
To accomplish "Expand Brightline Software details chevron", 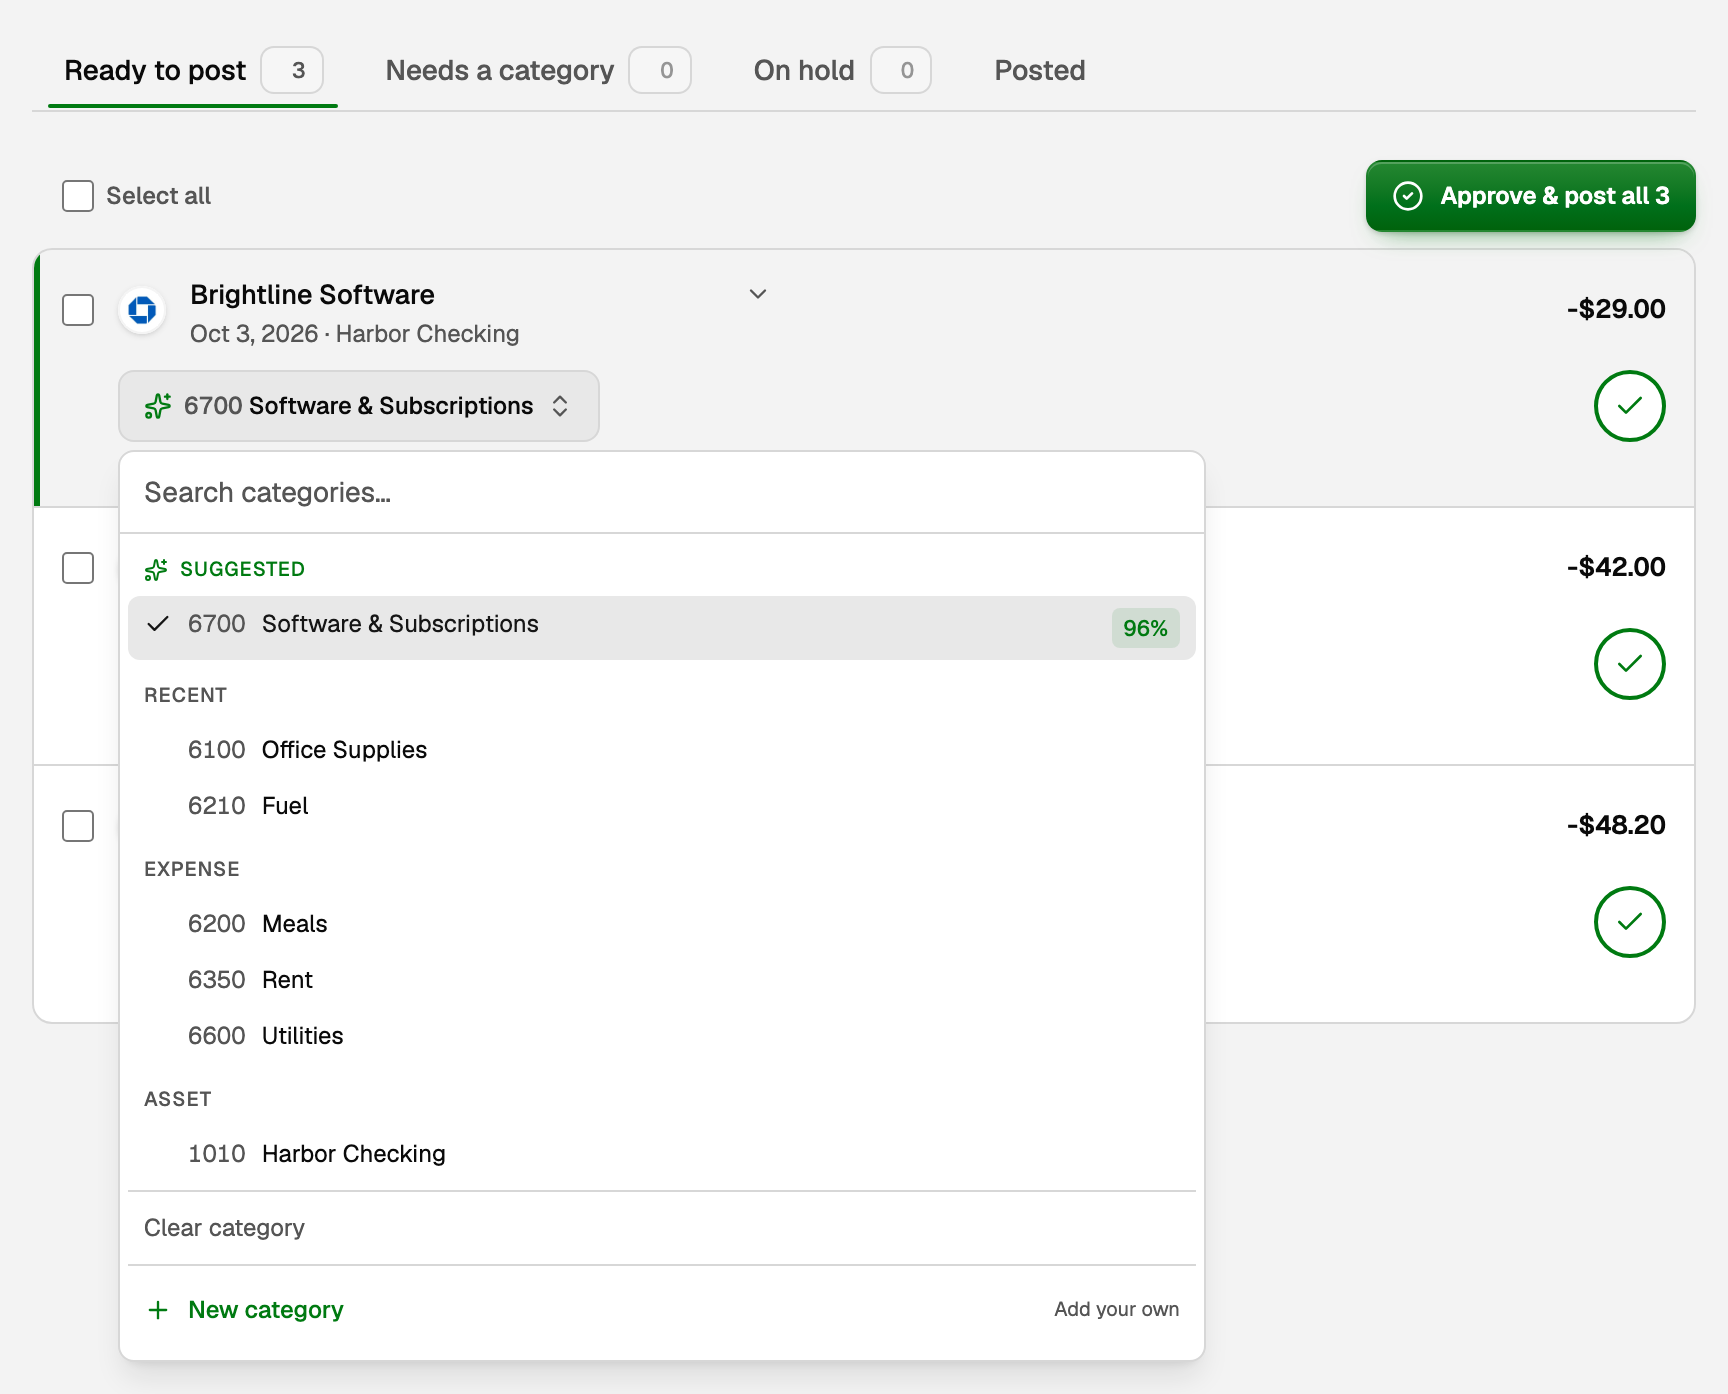I will point(758,294).
